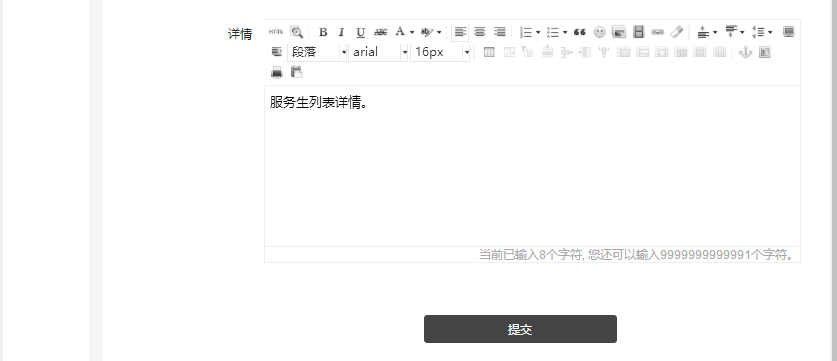Screen dimensions: 837x361
Task: Toggle bold formatting
Action: point(323,32)
